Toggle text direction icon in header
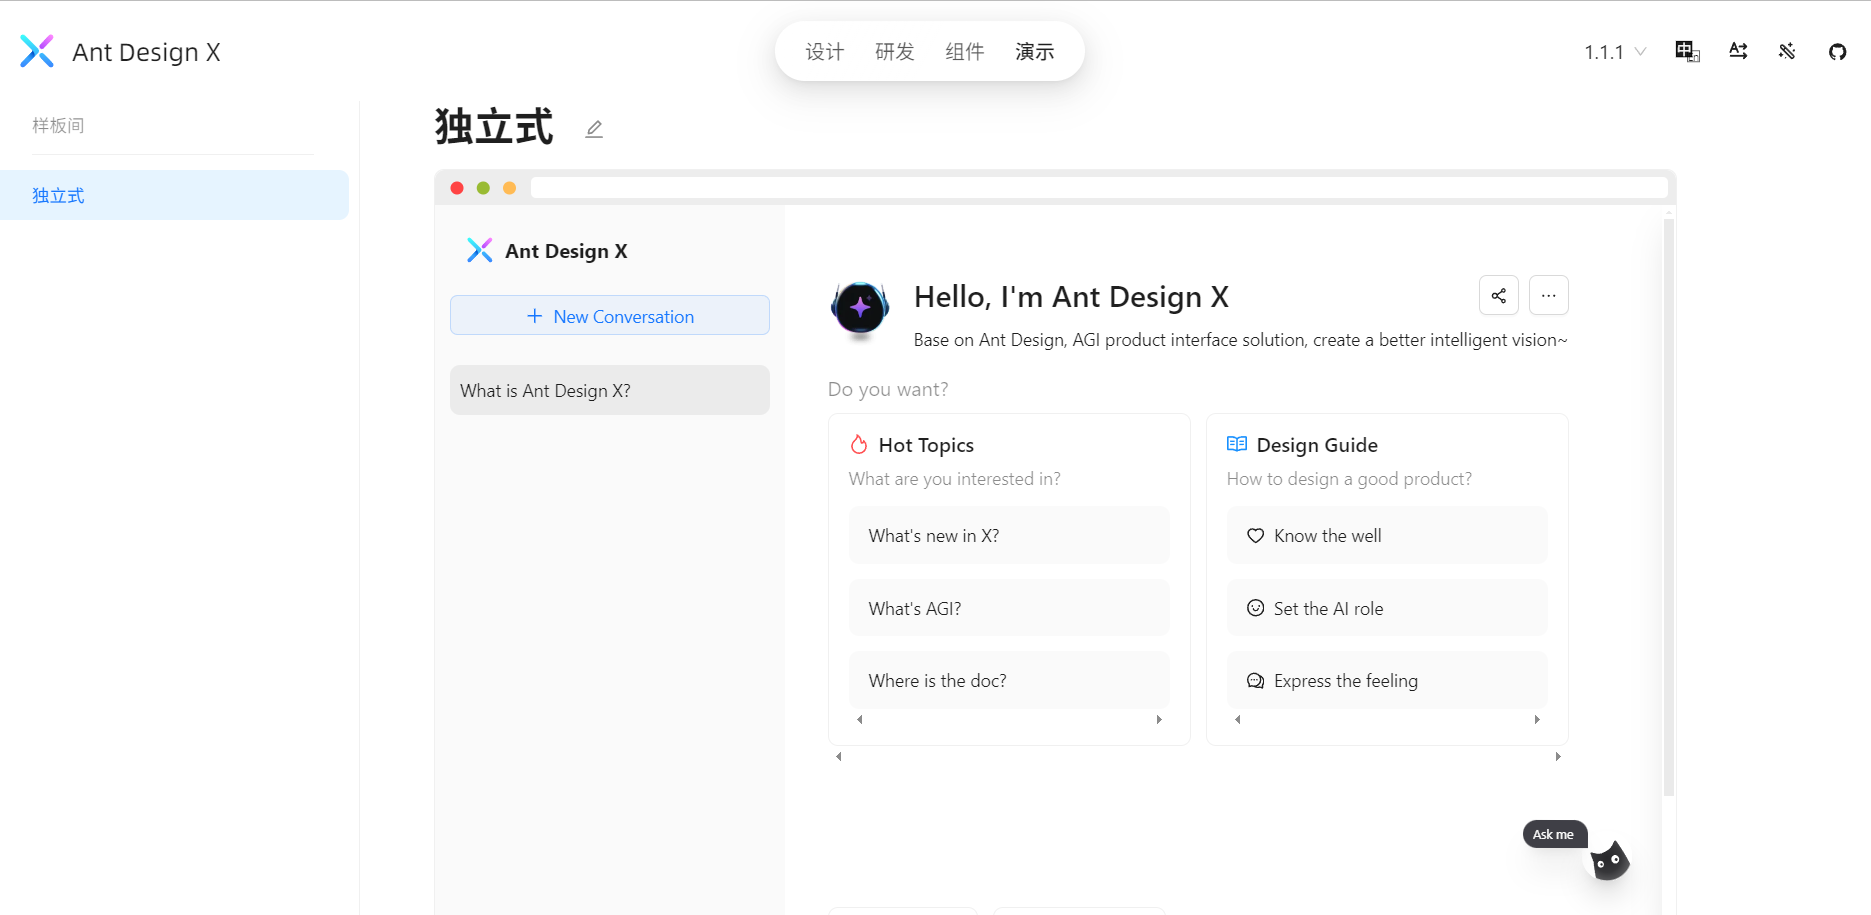Image resolution: width=1871 pixels, height=915 pixels. 1738,51
